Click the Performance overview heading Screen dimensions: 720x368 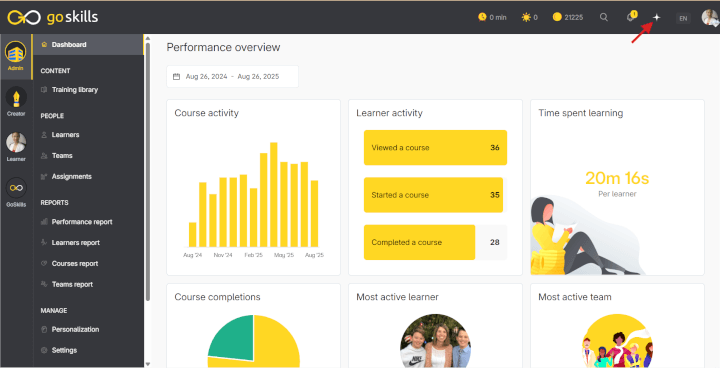point(223,47)
